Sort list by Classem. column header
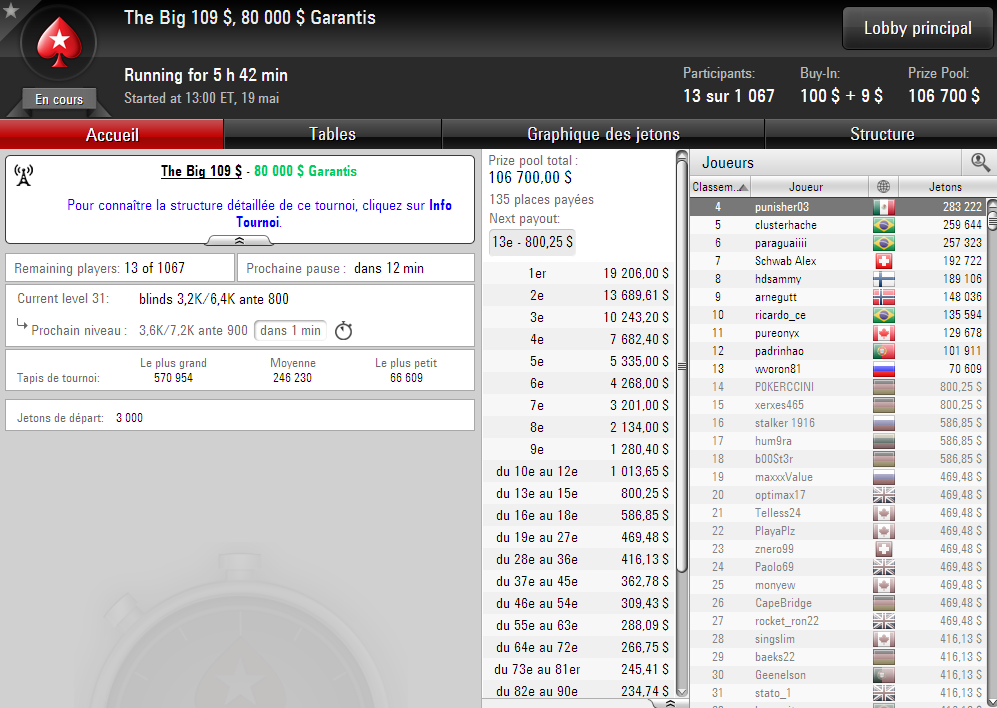 tap(720, 186)
